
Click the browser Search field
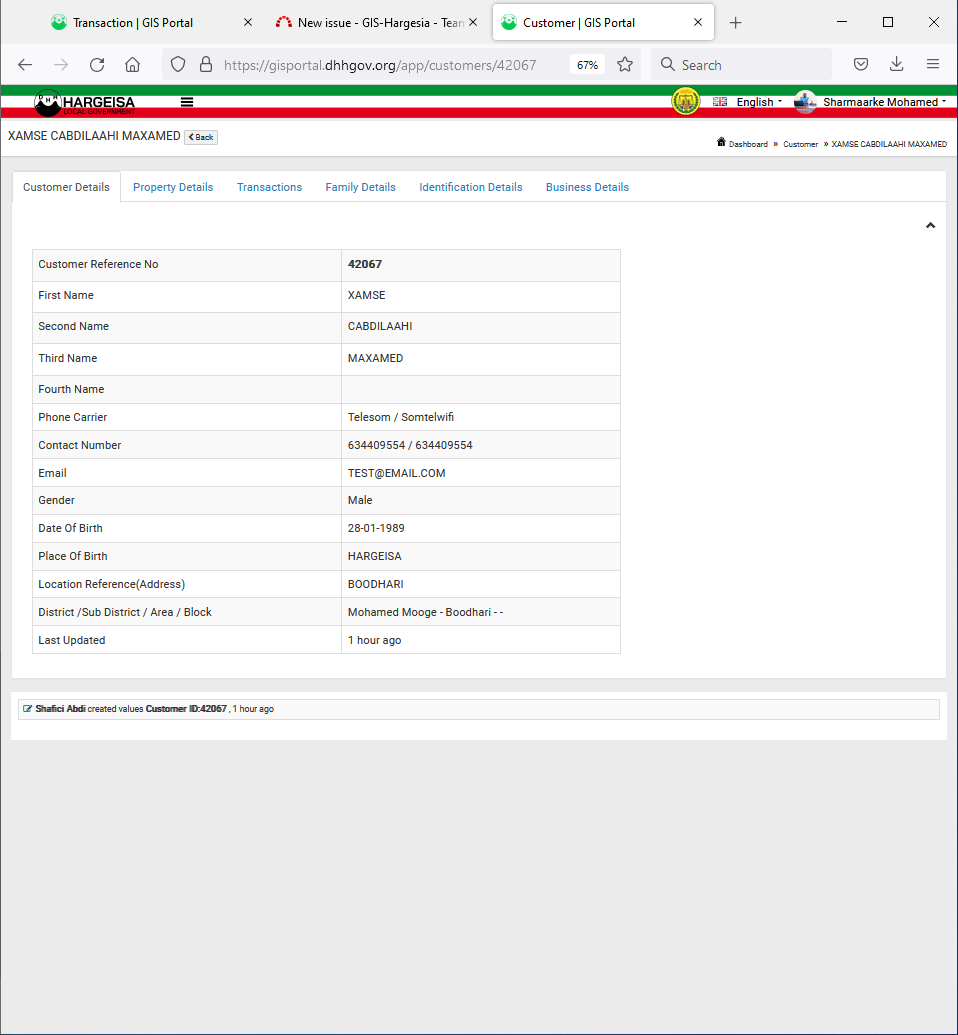coord(741,65)
